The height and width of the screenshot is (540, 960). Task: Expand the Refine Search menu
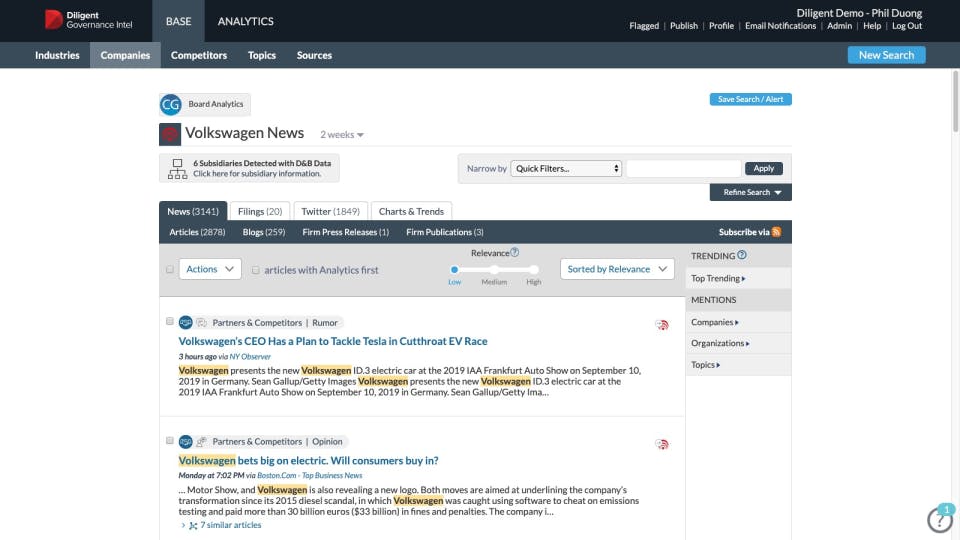[751, 192]
